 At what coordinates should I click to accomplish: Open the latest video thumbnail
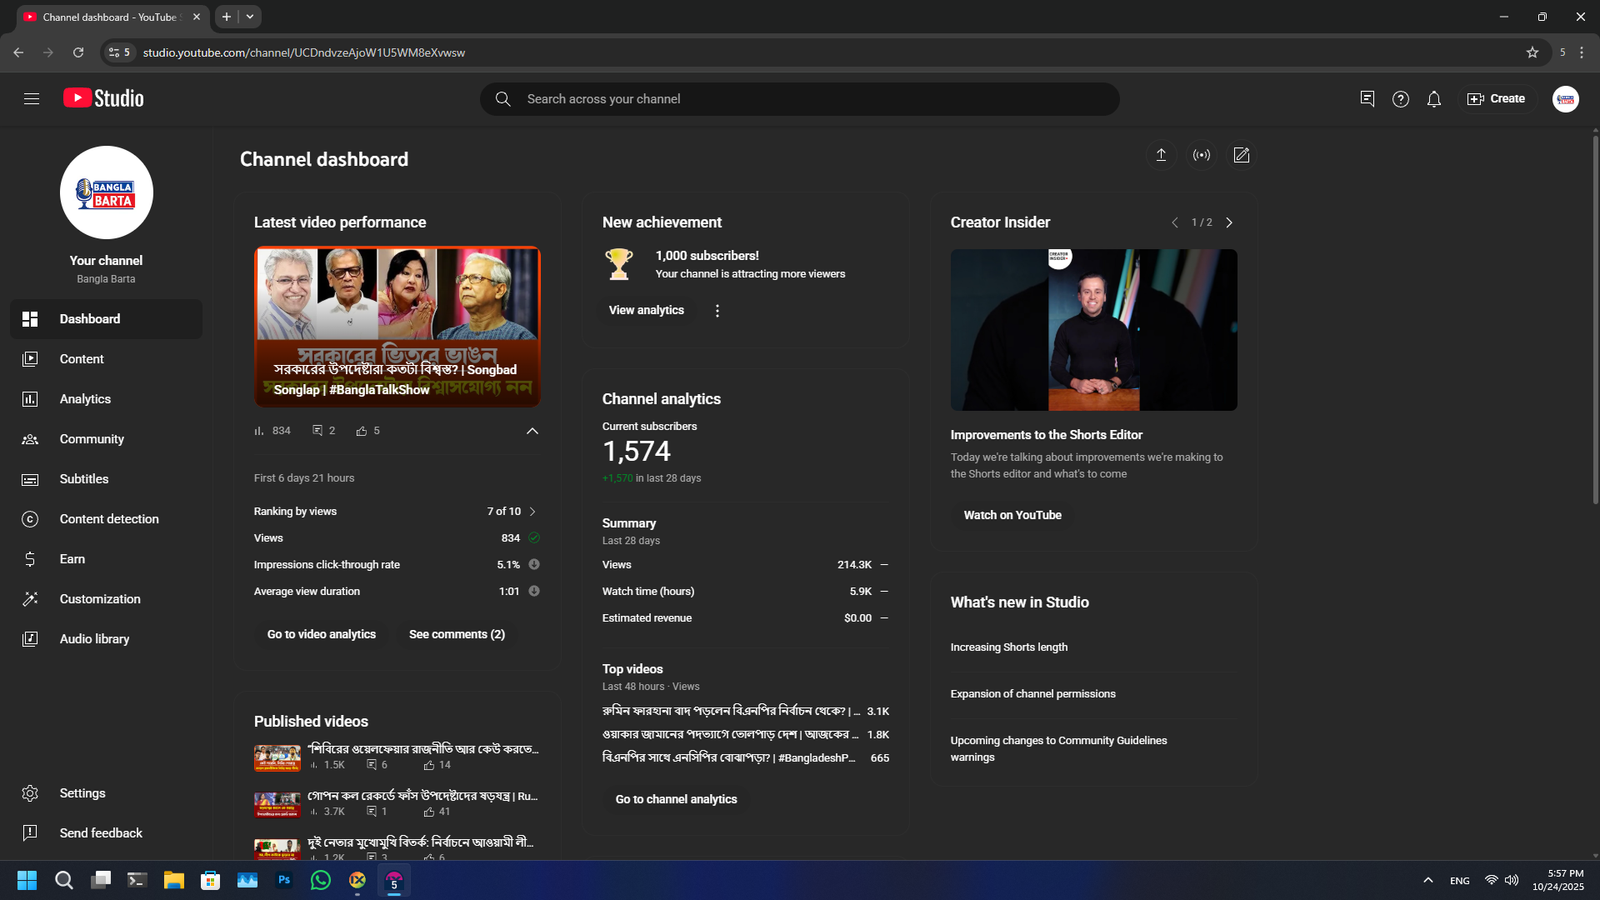coord(397,327)
